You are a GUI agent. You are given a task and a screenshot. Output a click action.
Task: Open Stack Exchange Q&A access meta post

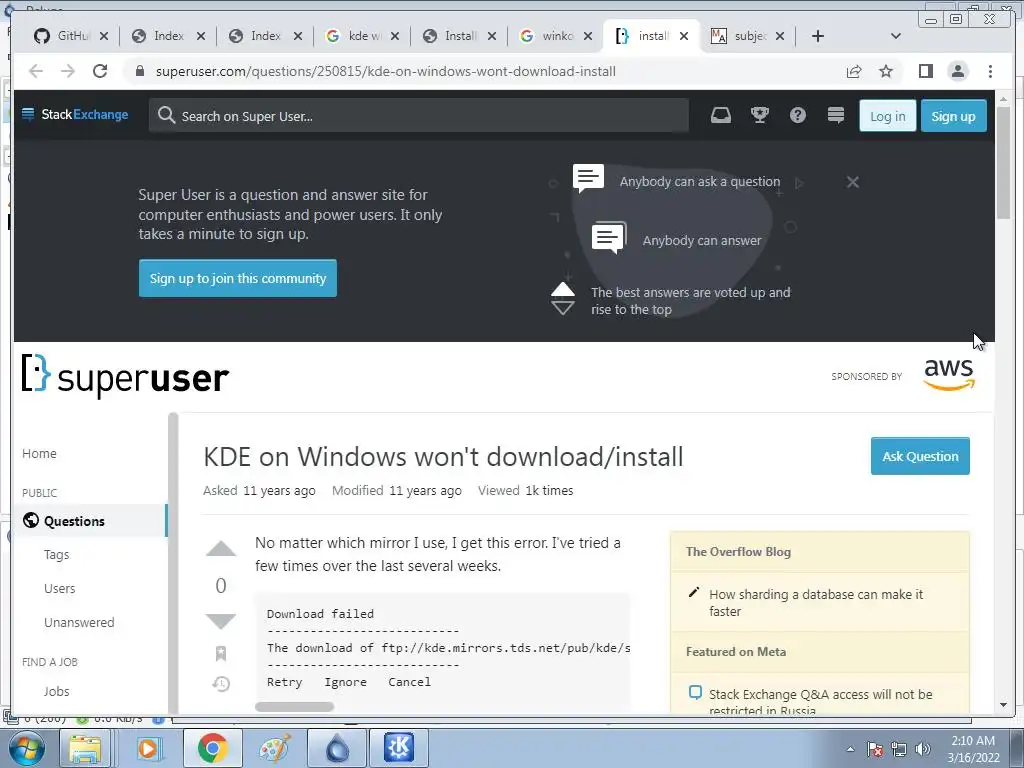tap(820, 702)
